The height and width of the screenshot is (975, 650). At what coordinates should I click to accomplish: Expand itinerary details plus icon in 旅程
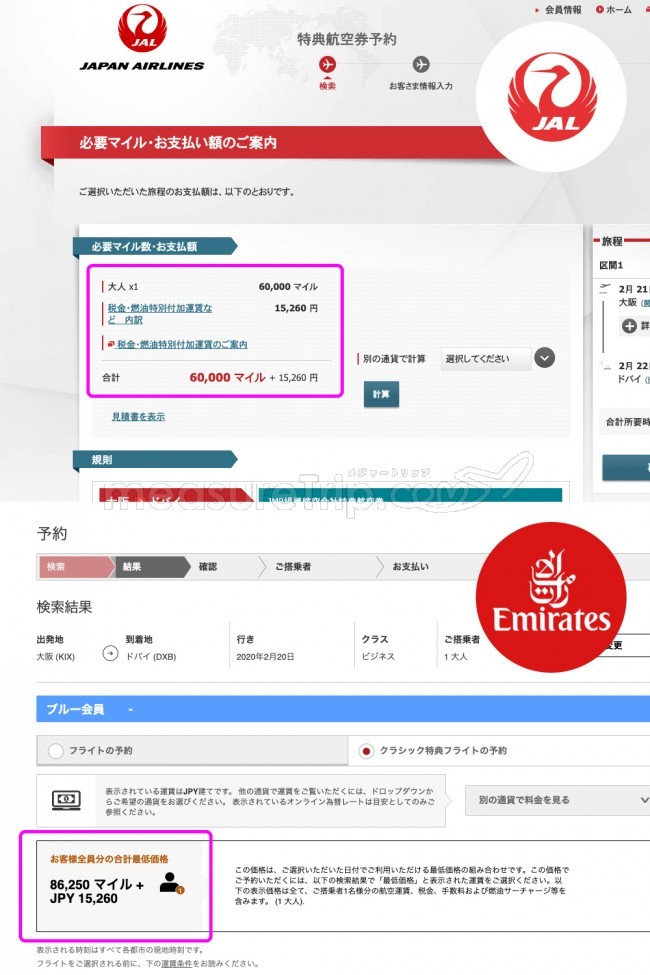coord(629,326)
